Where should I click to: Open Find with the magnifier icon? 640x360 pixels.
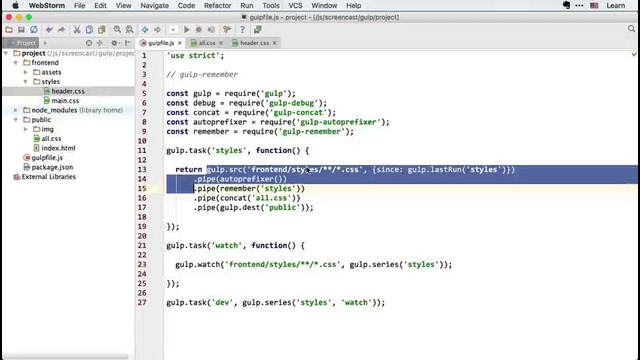tap(117, 29)
